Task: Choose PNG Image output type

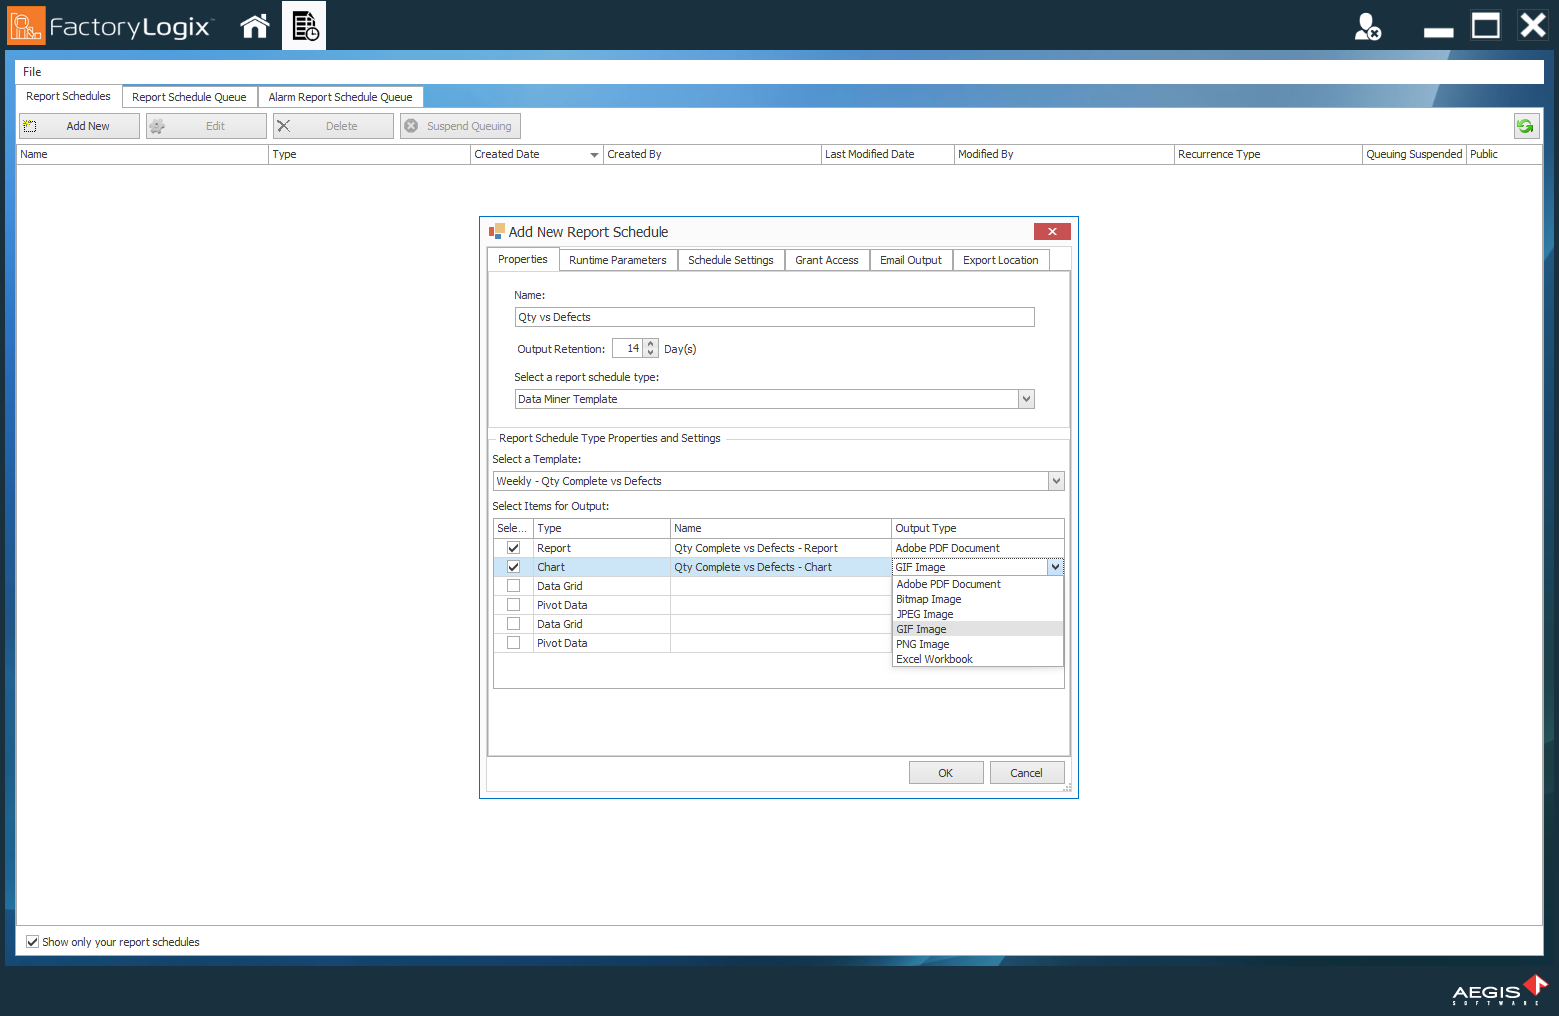Action: click(x=977, y=644)
